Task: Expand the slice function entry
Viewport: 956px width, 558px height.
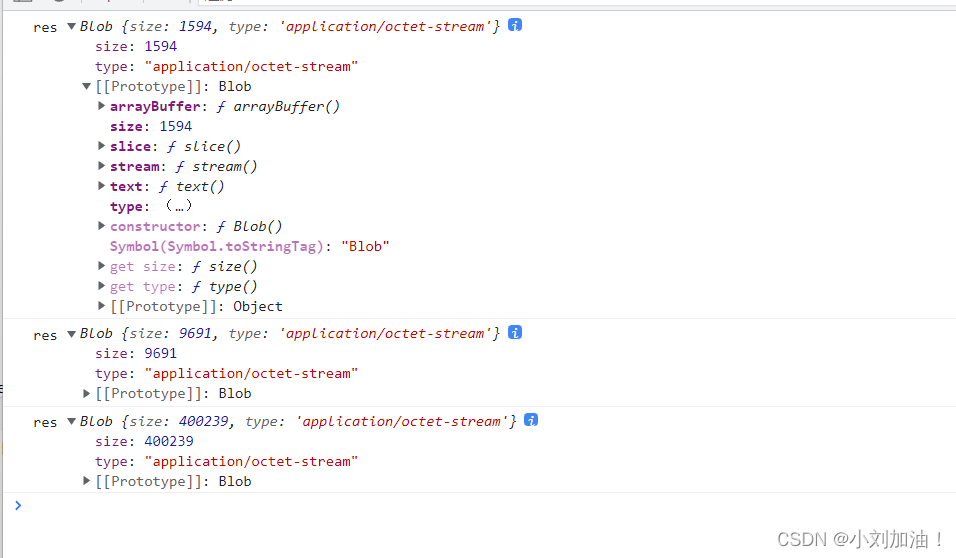Action: (102, 146)
